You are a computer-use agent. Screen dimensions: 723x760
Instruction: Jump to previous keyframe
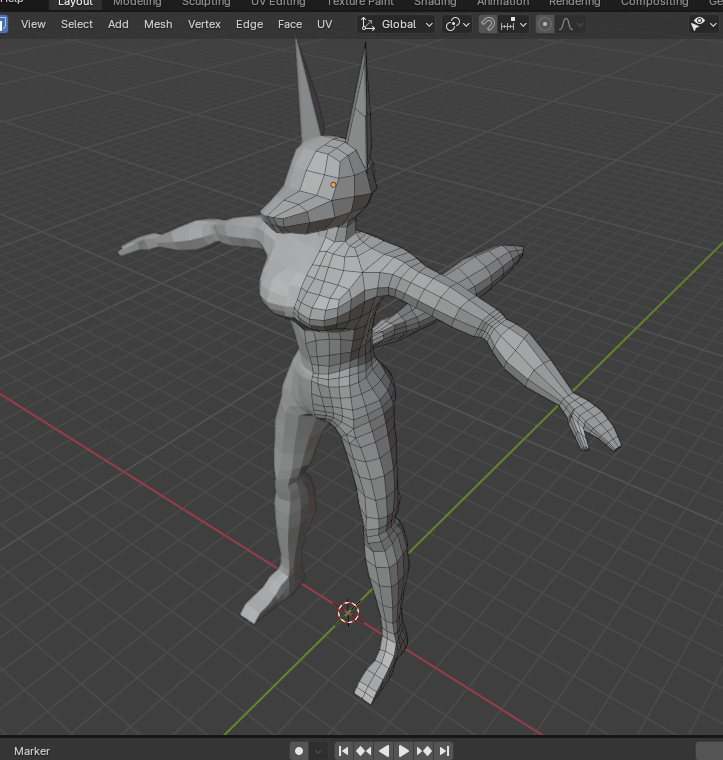[363, 750]
